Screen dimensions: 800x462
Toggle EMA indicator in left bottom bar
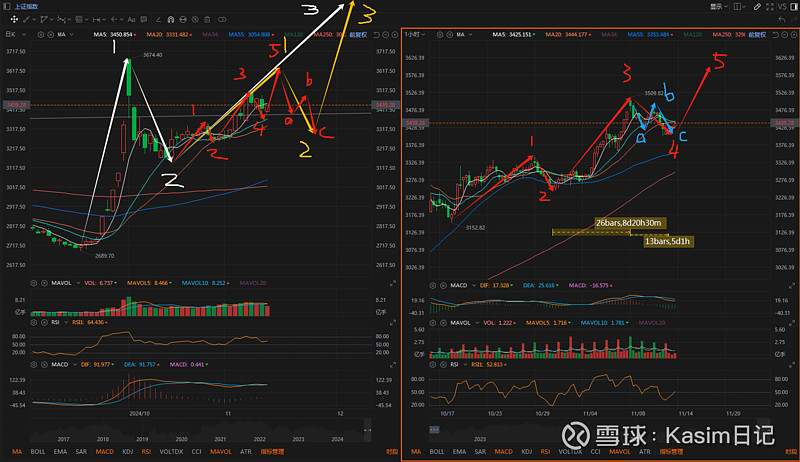(x=60, y=452)
